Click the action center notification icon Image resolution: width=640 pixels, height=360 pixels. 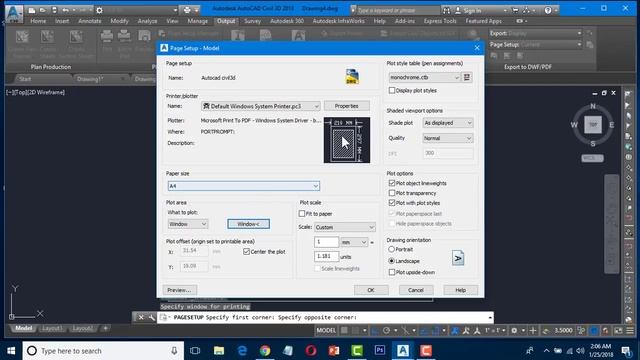[x=625, y=351]
